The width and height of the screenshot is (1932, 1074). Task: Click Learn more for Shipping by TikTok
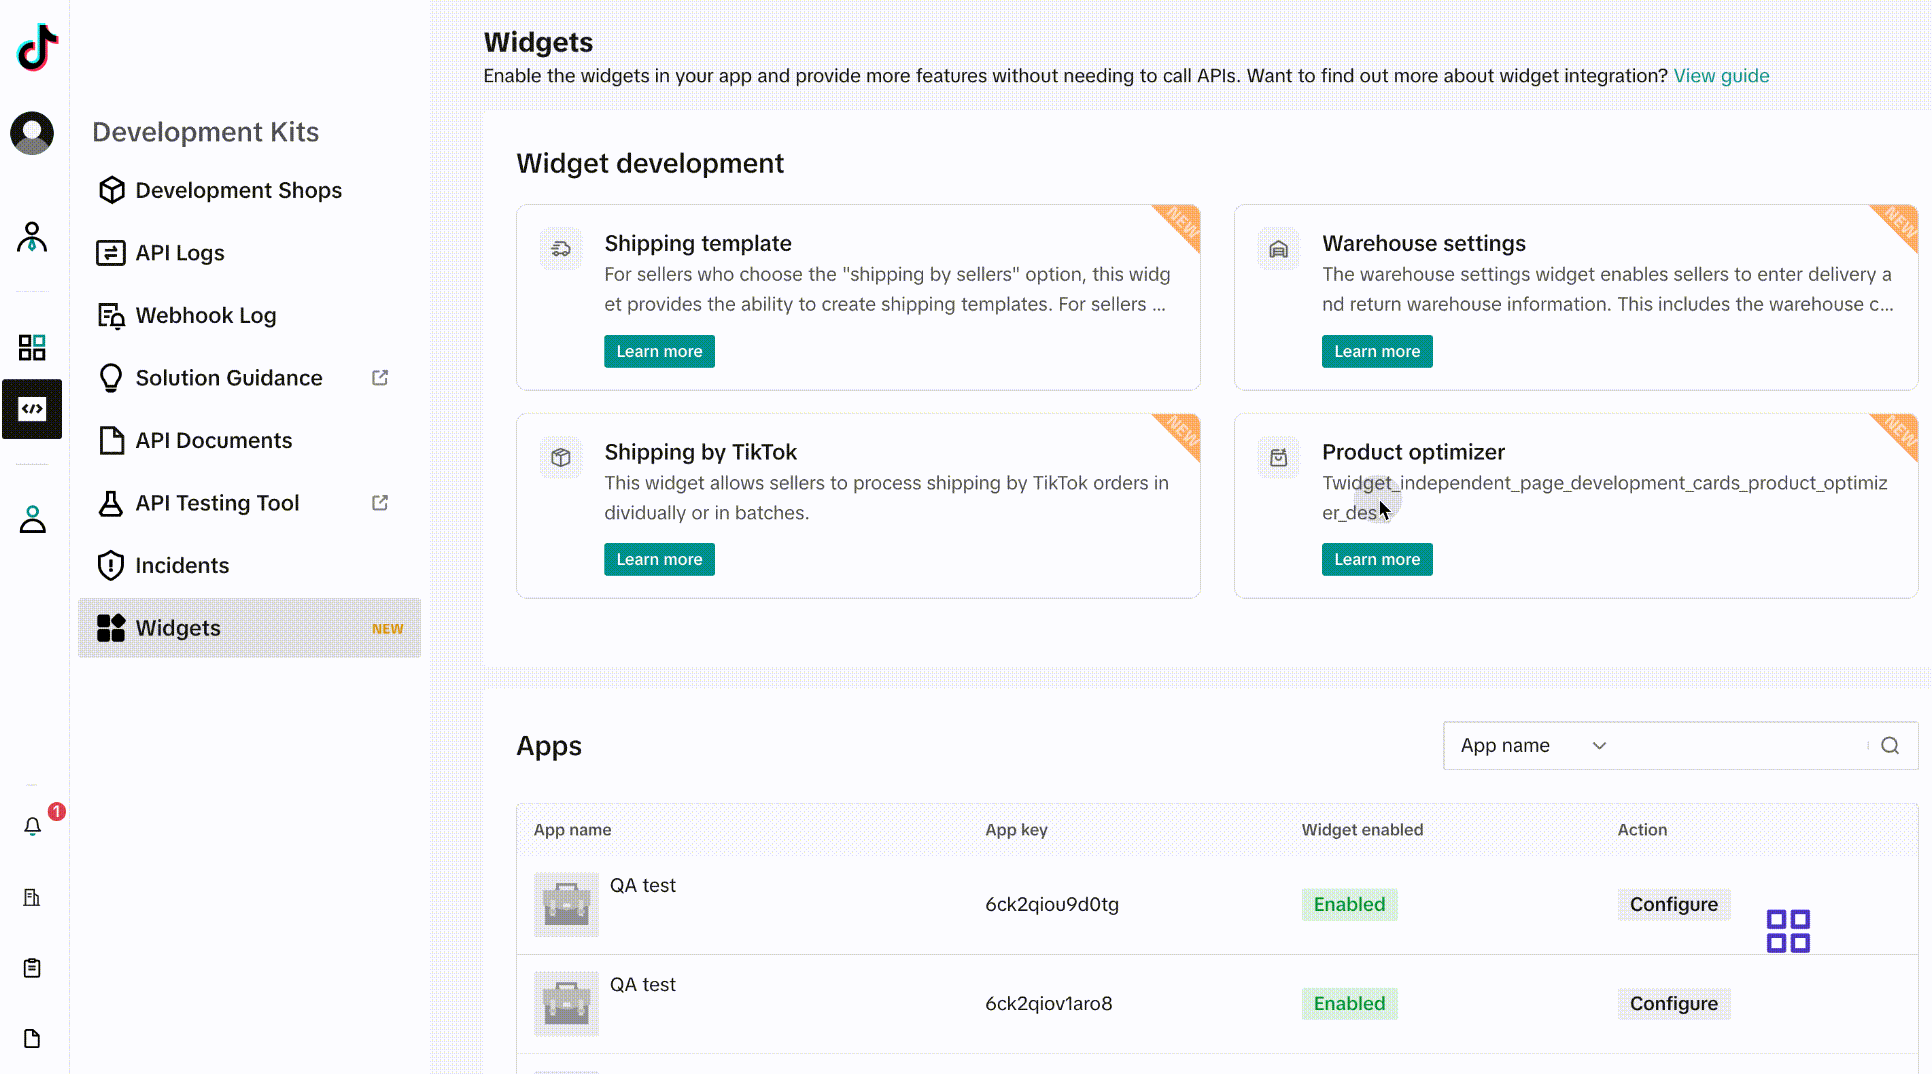tap(659, 559)
